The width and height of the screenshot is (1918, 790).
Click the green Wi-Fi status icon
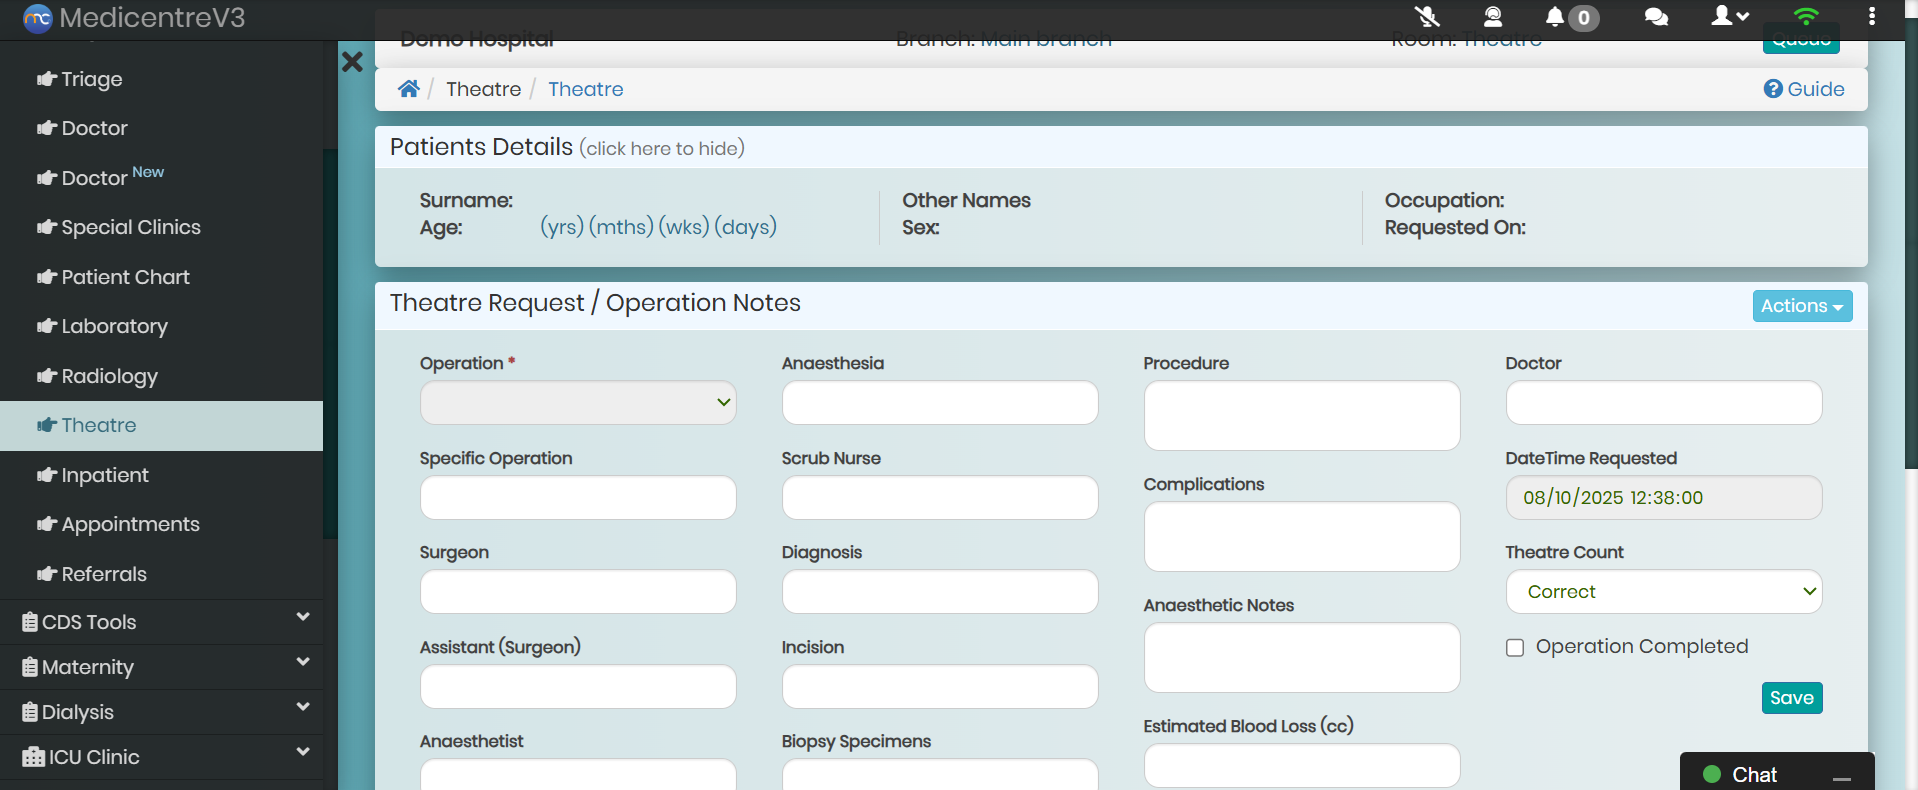click(1805, 17)
